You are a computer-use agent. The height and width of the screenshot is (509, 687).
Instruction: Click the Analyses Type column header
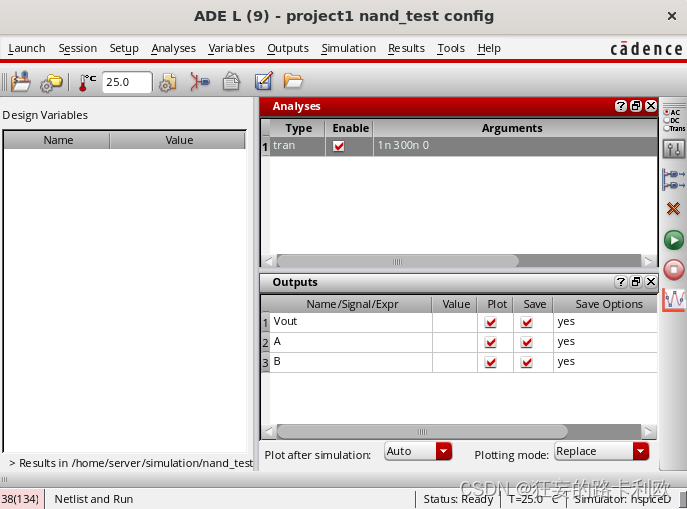297,128
